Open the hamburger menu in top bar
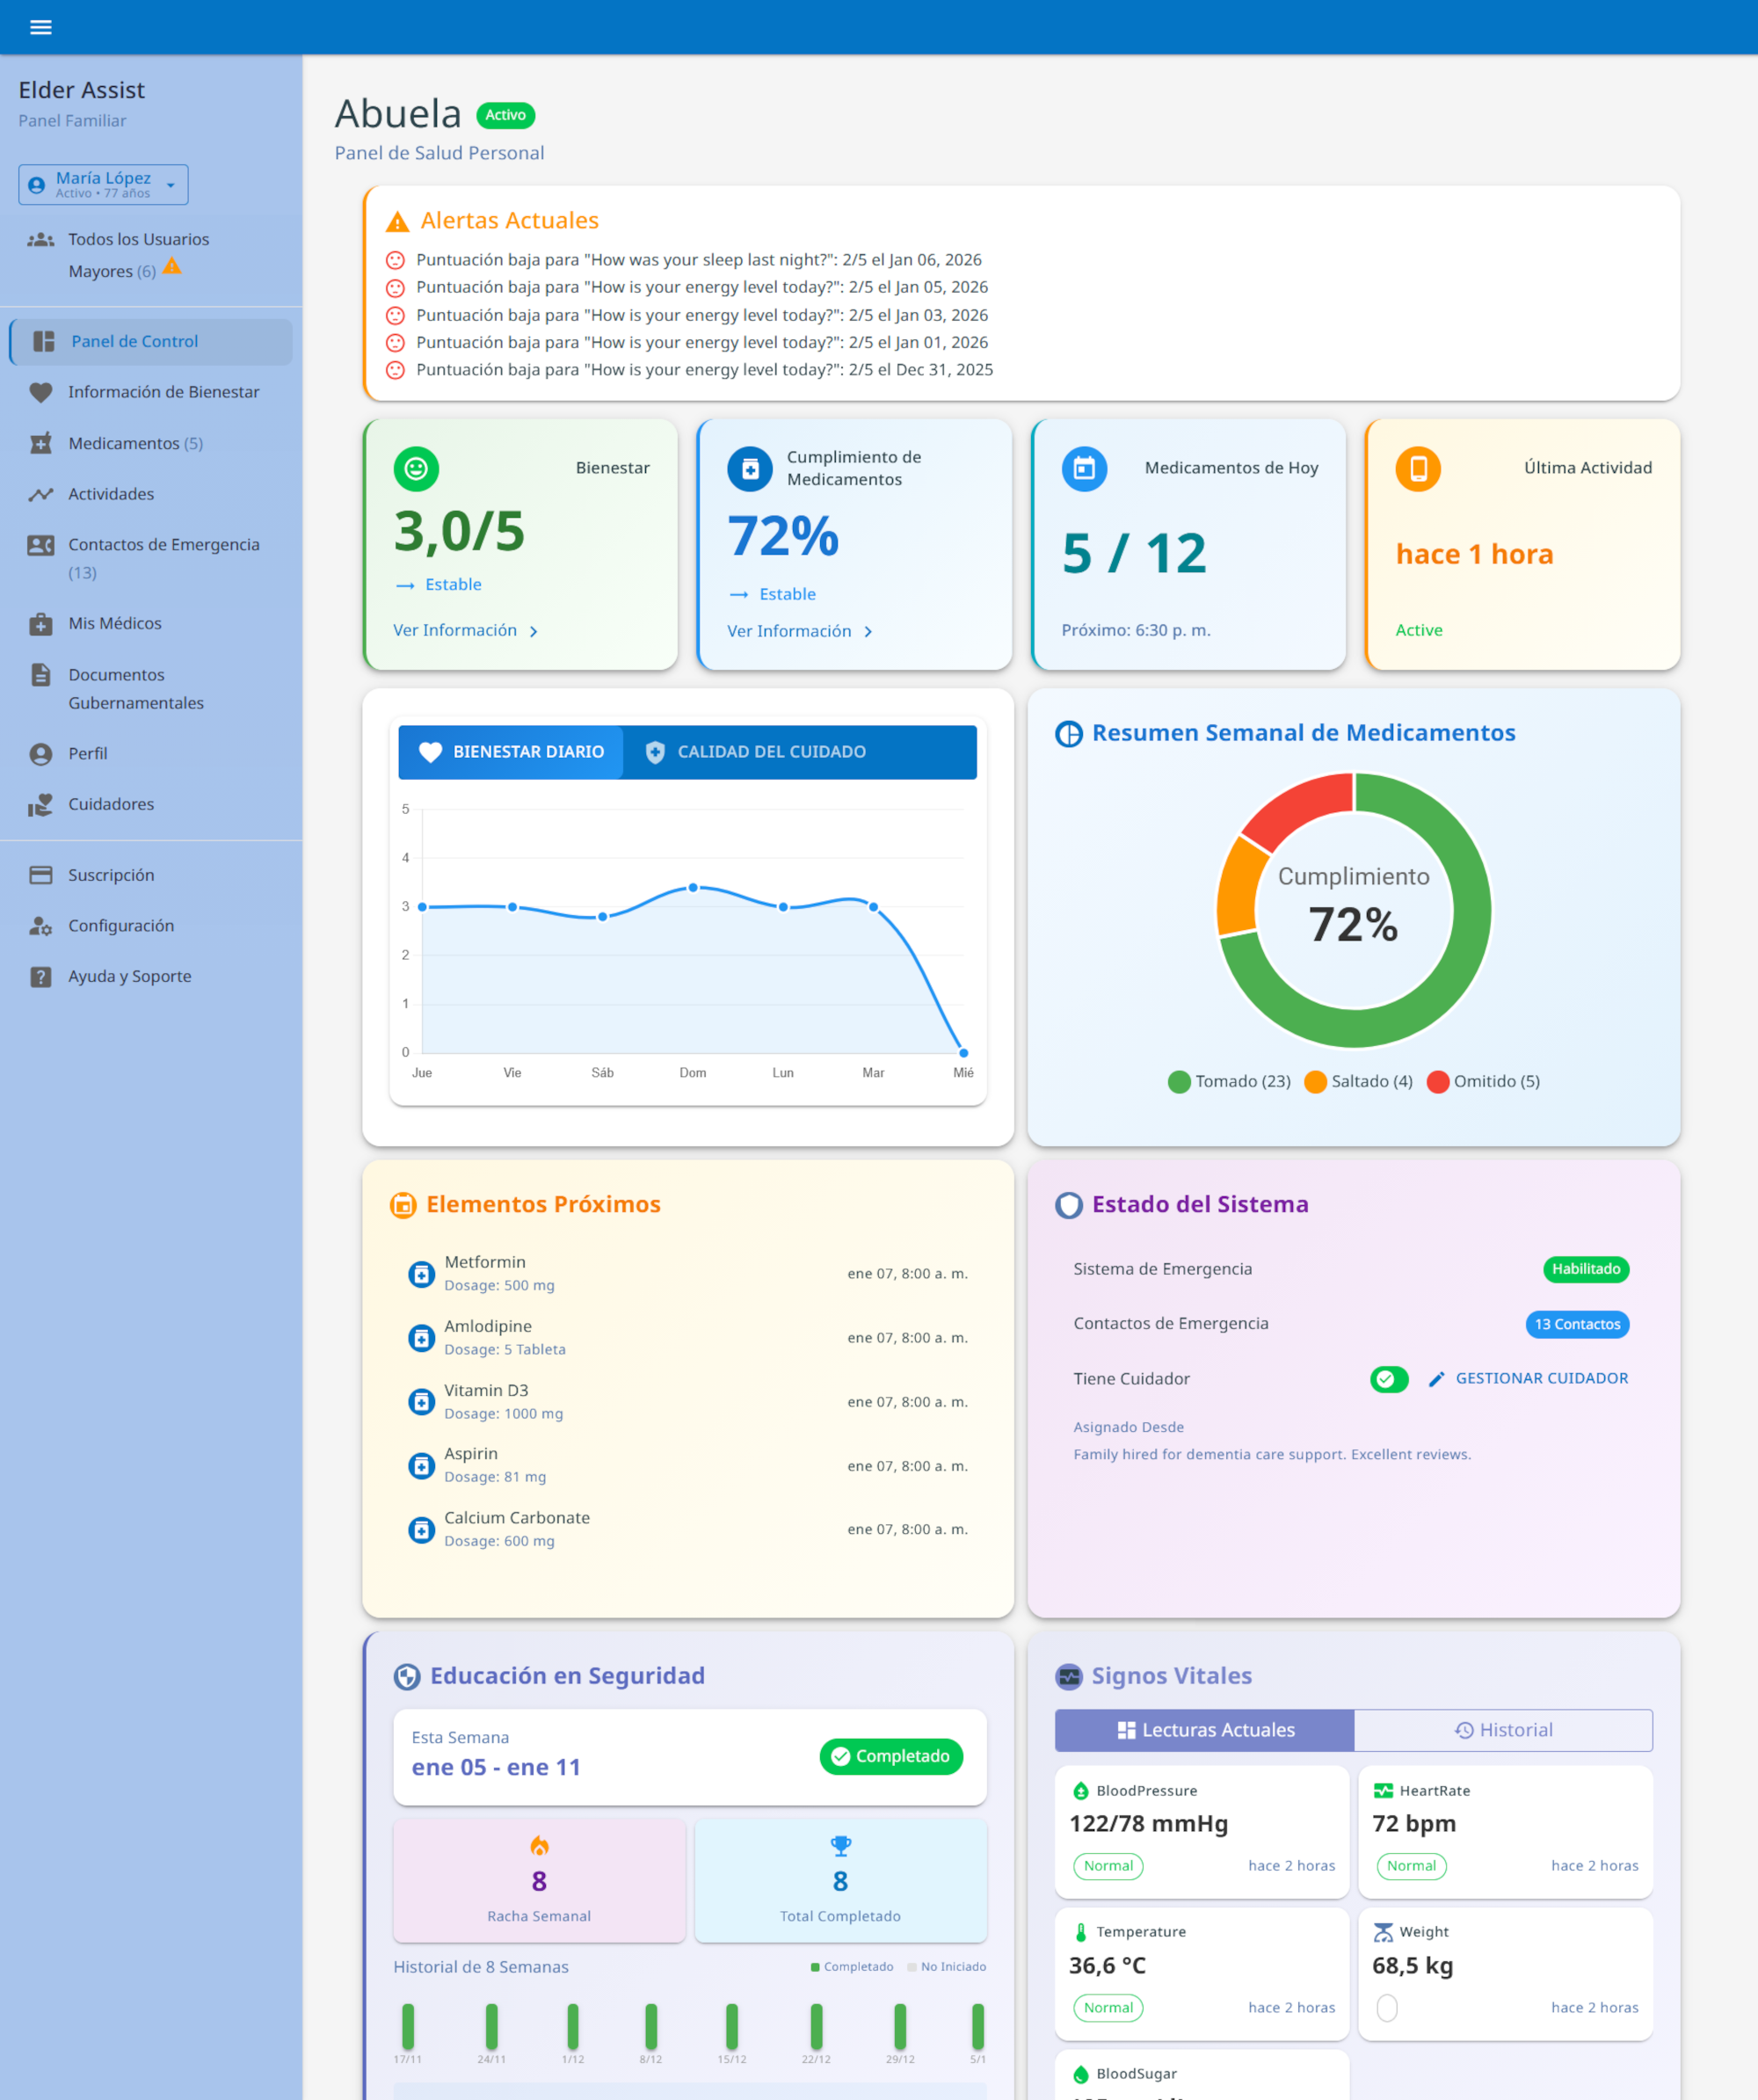This screenshot has height=2100, width=1758. [41, 27]
